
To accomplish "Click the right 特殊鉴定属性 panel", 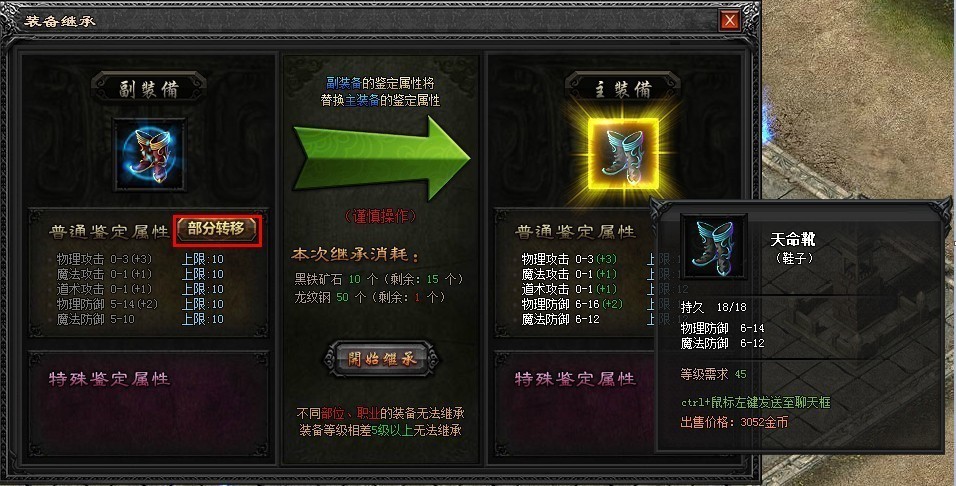I will pos(575,404).
